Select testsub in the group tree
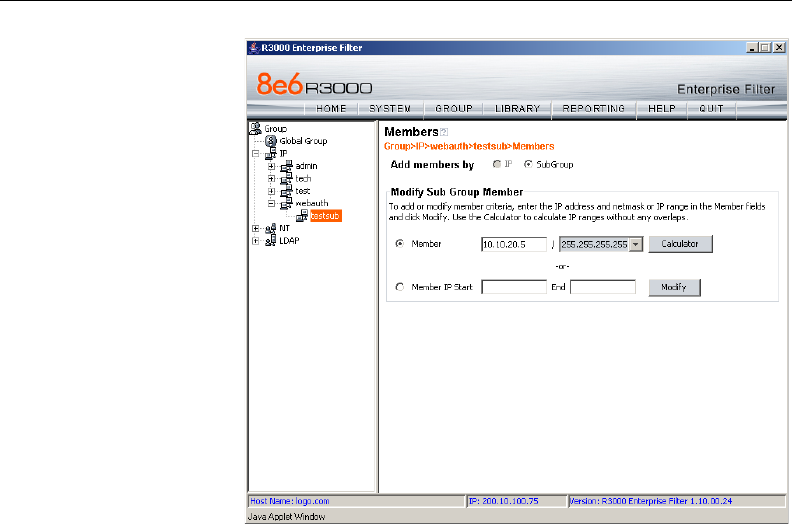 [325, 216]
